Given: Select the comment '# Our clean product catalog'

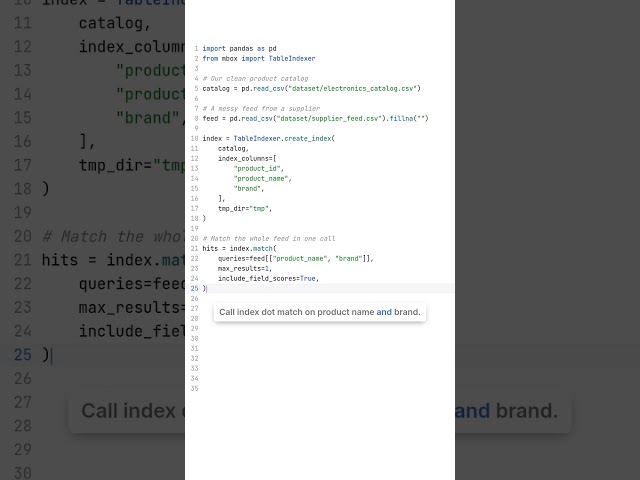Looking at the screenshot, I should 255,78.
